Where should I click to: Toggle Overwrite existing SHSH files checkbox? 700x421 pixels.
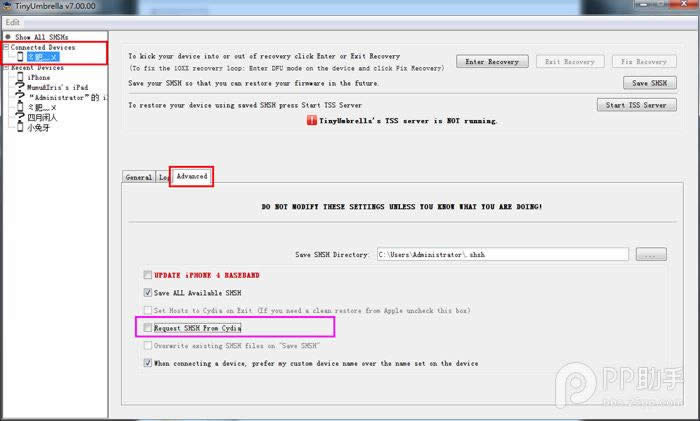coord(148,346)
